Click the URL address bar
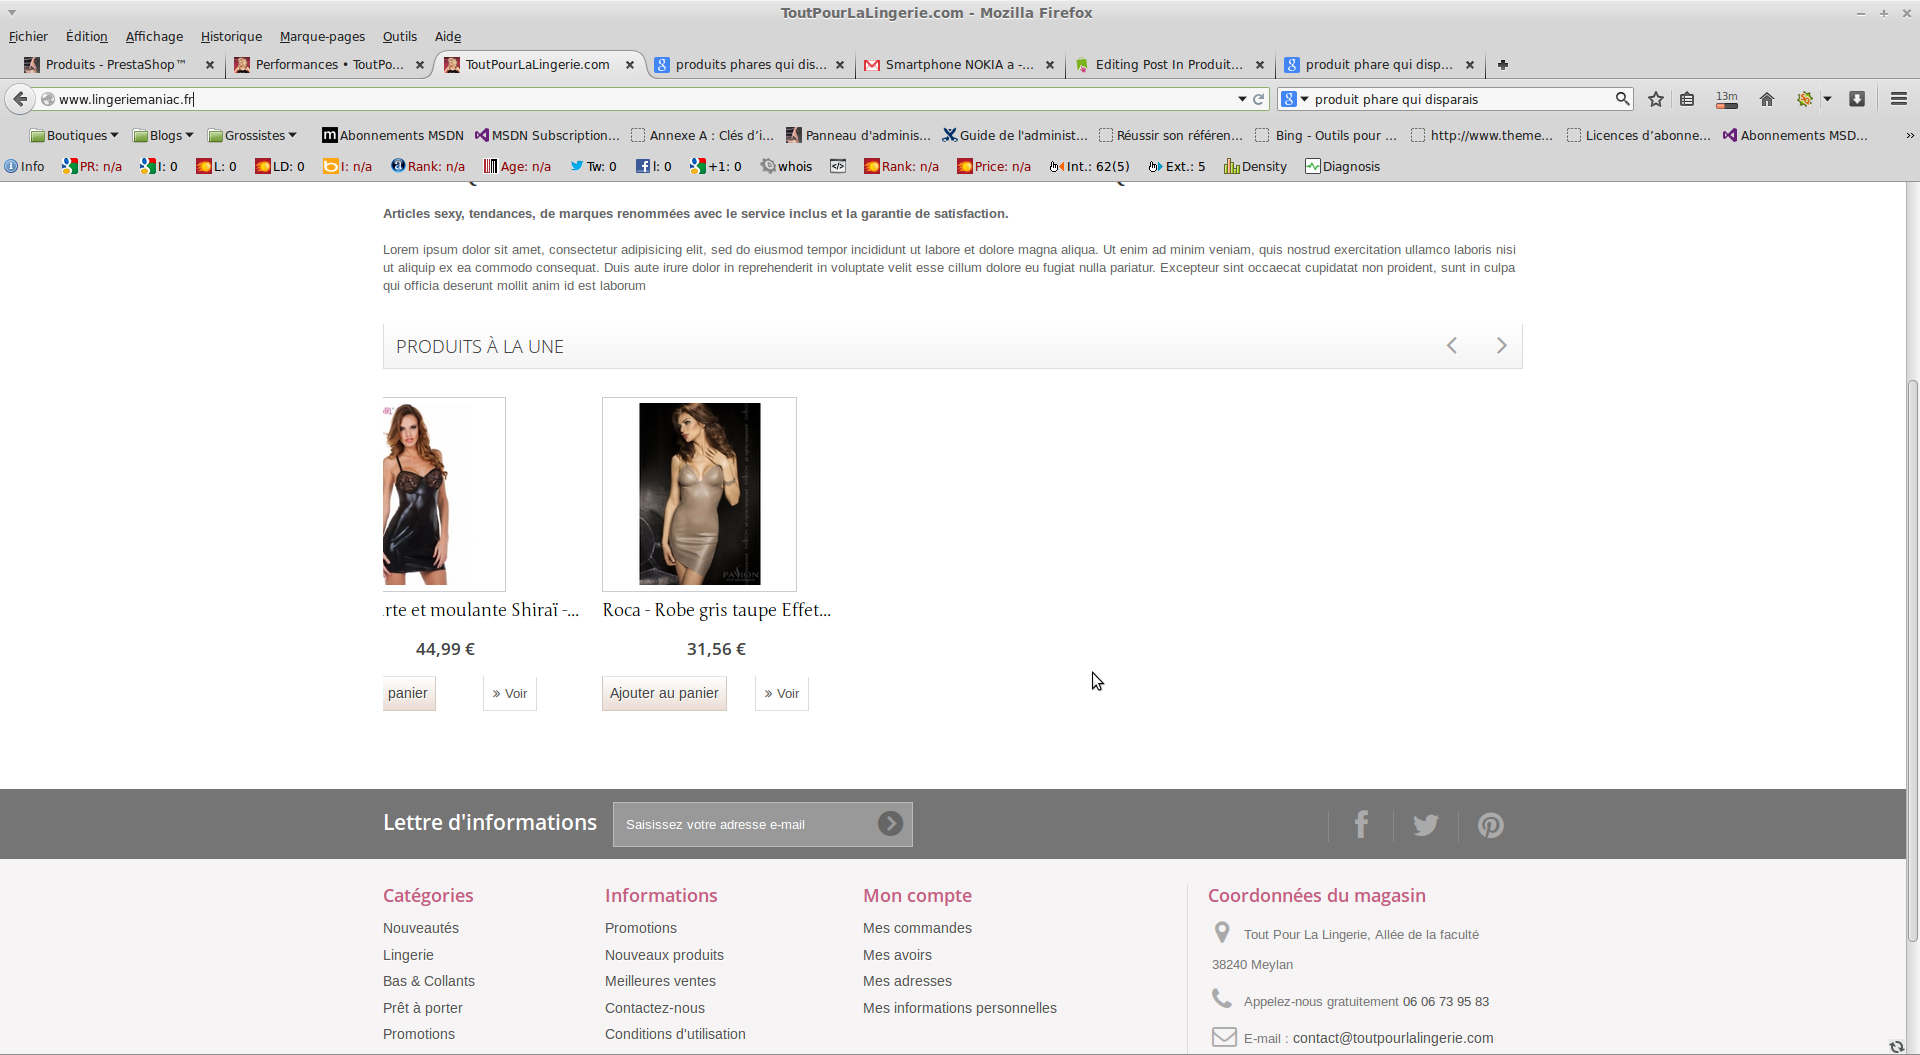Viewport: 1920px width, 1055px height. click(640, 99)
